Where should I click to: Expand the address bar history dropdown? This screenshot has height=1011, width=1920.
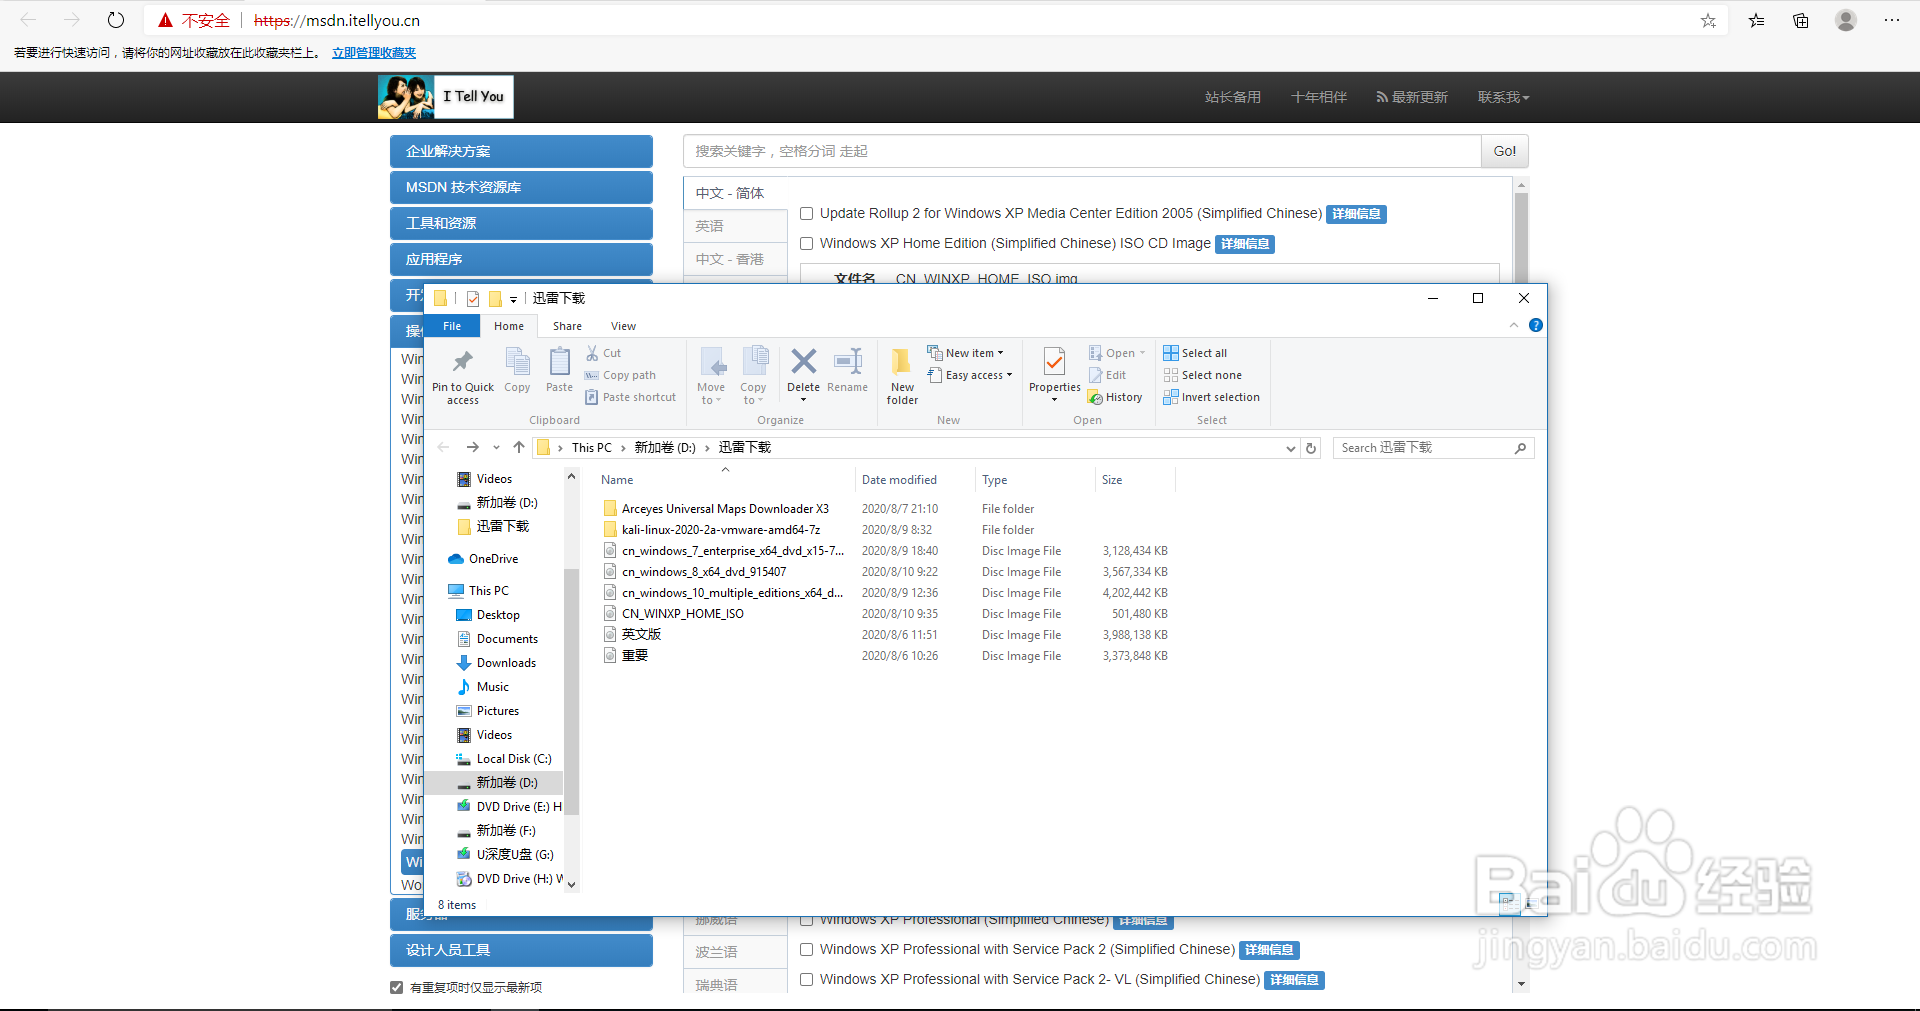[x=1290, y=448]
